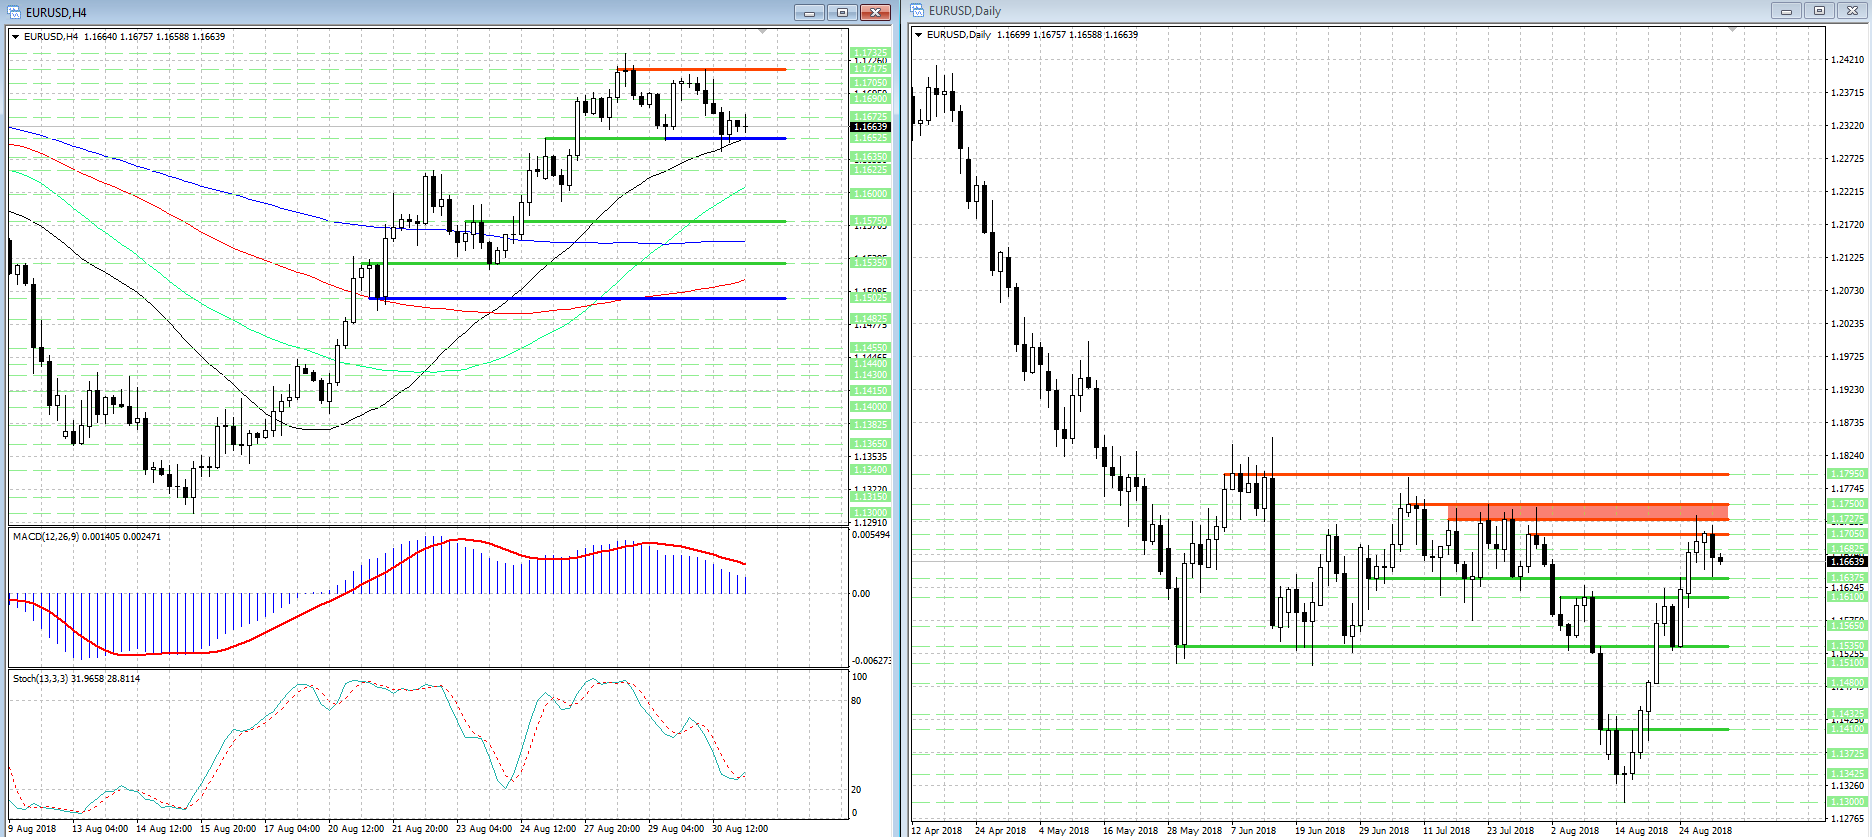Click the 23 Aug 04:00 time label
1872x837 pixels.
[484, 829]
